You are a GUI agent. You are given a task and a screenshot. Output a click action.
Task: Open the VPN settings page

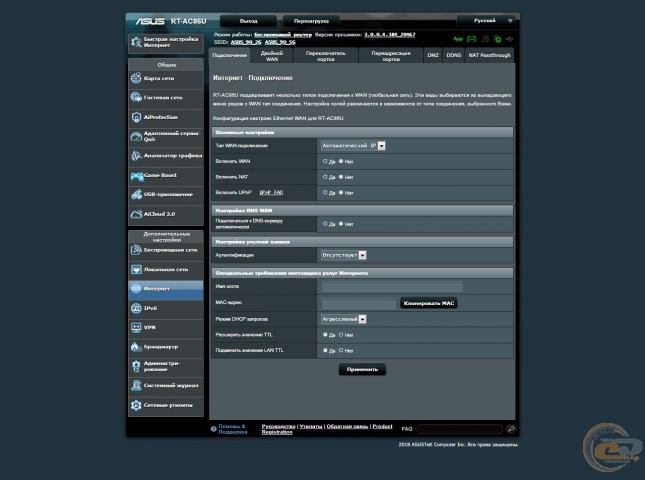pyautogui.click(x=166, y=328)
